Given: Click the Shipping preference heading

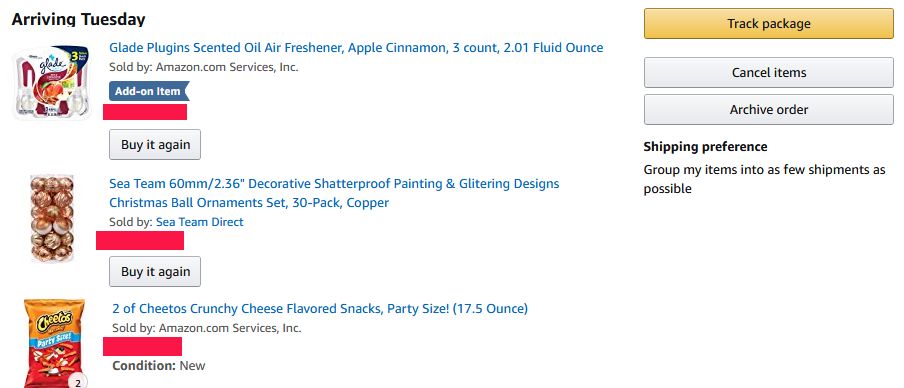Looking at the screenshot, I should pos(705,146).
